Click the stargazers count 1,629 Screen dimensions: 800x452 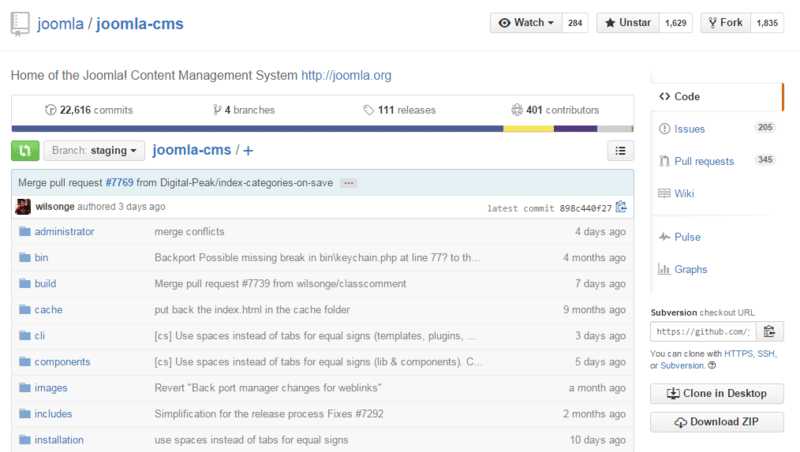click(676, 23)
